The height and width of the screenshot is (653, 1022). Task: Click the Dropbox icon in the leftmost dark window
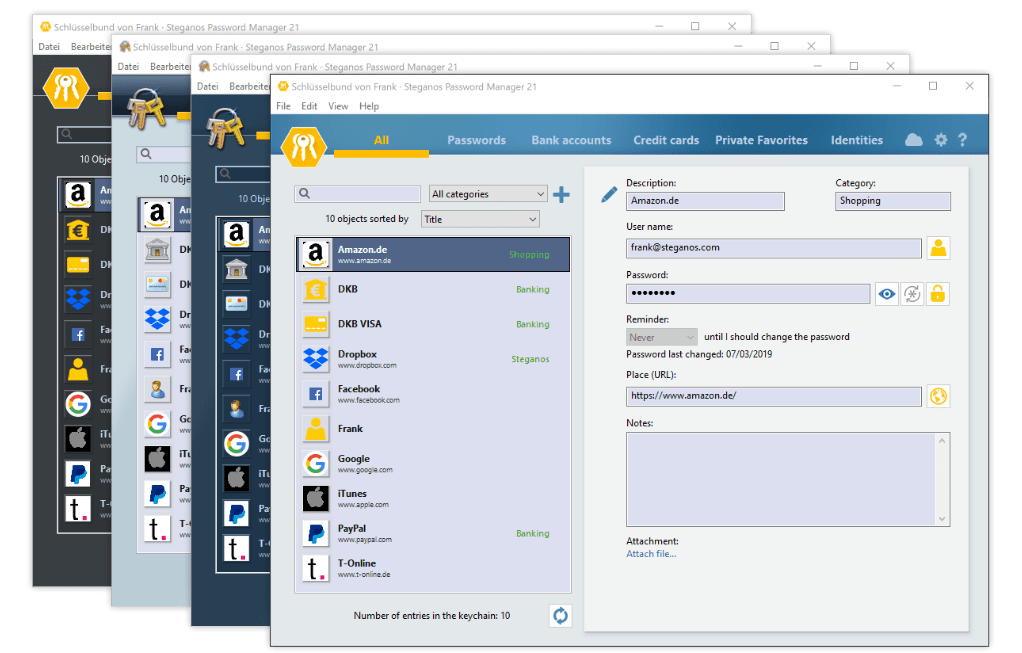(78, 299)
